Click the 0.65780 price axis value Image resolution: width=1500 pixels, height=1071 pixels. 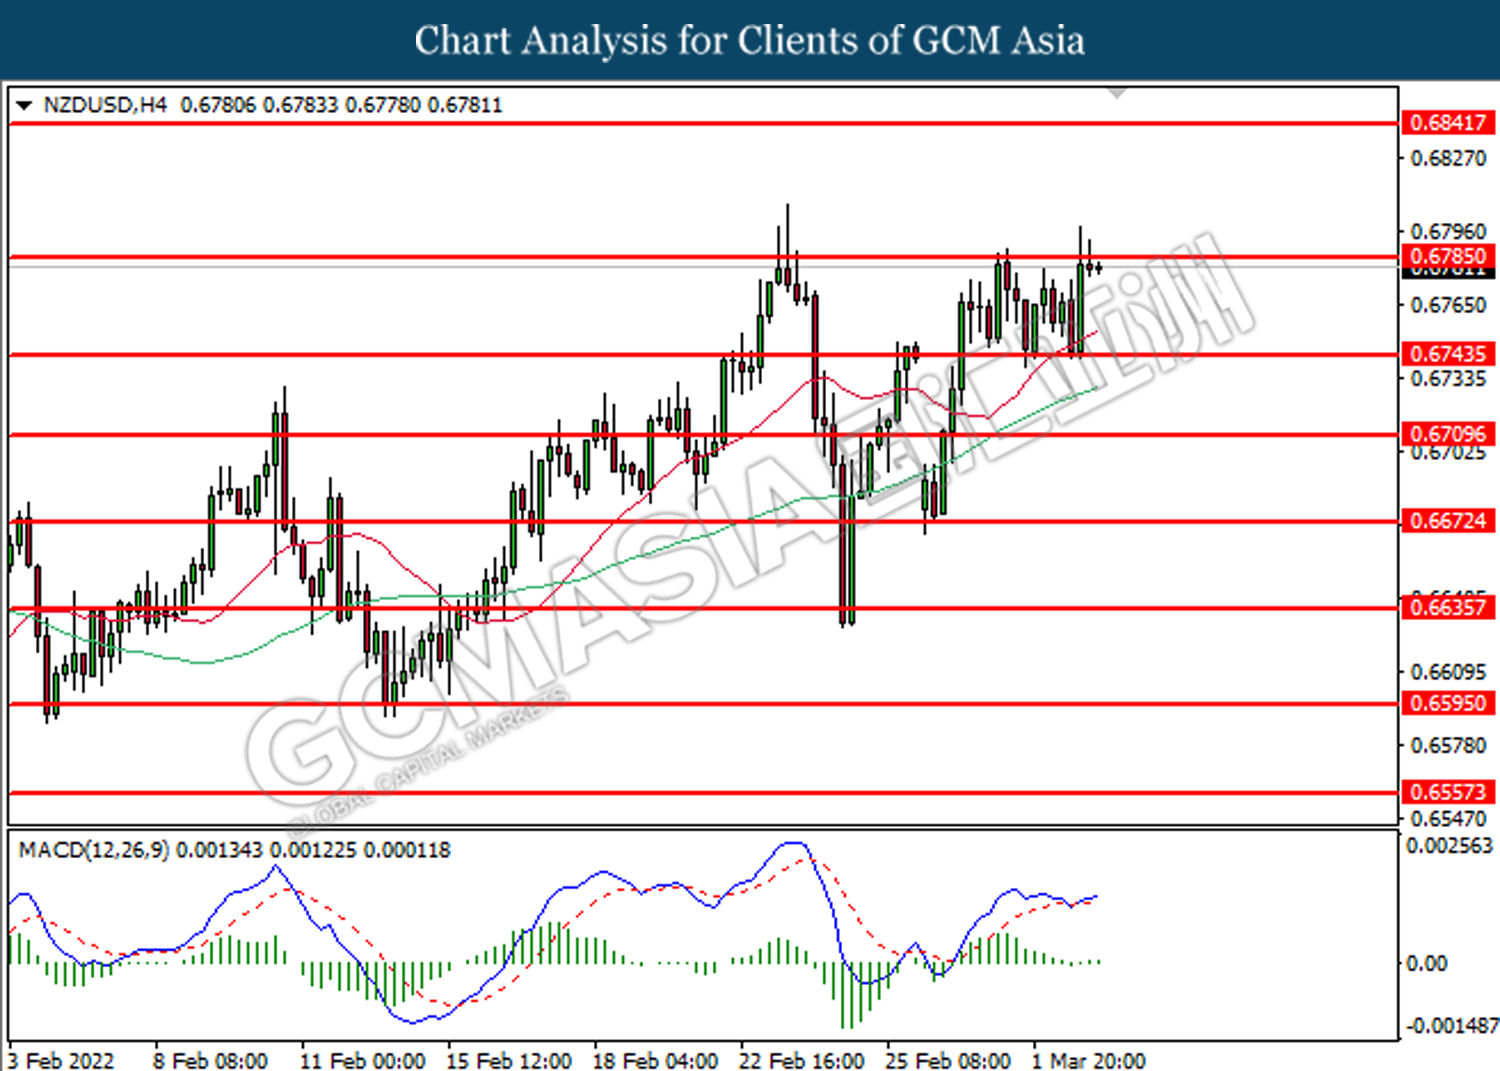coord(1448,745)
